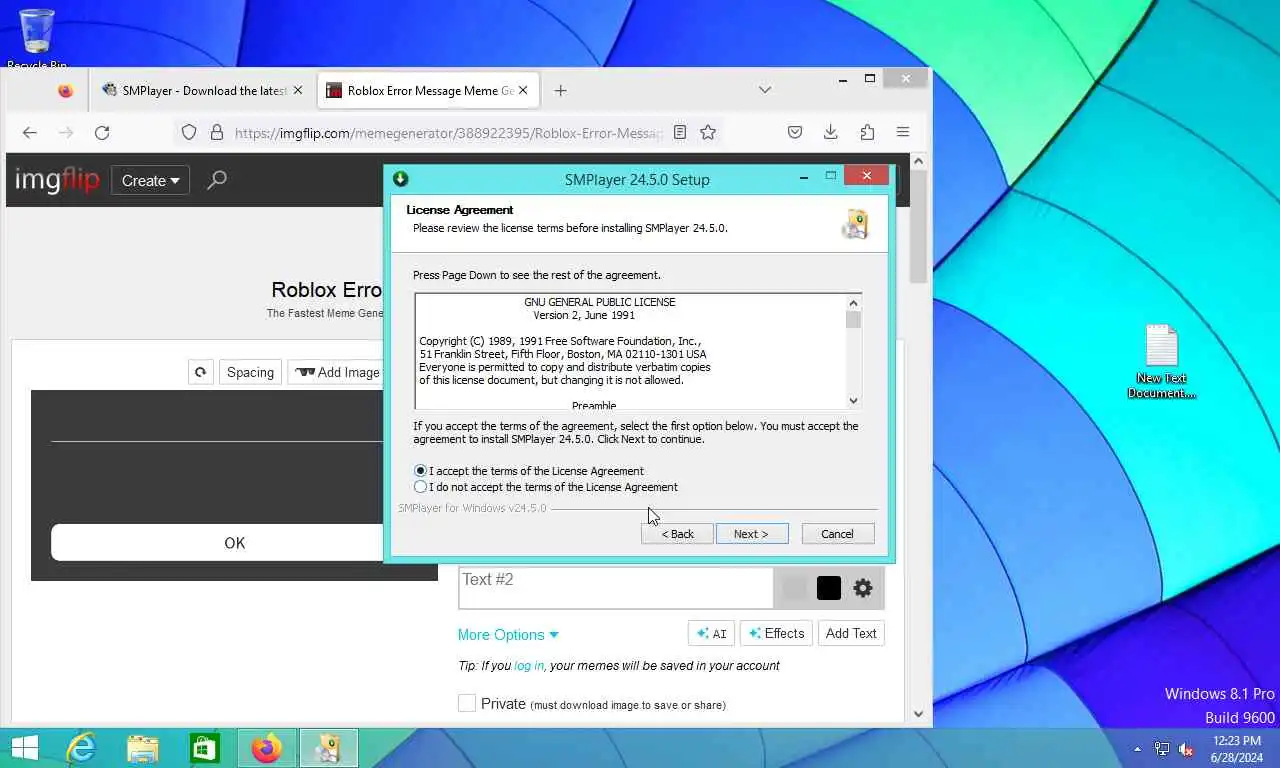Open the text Effects button
The image size is (1280, 768).
point(776,633)
